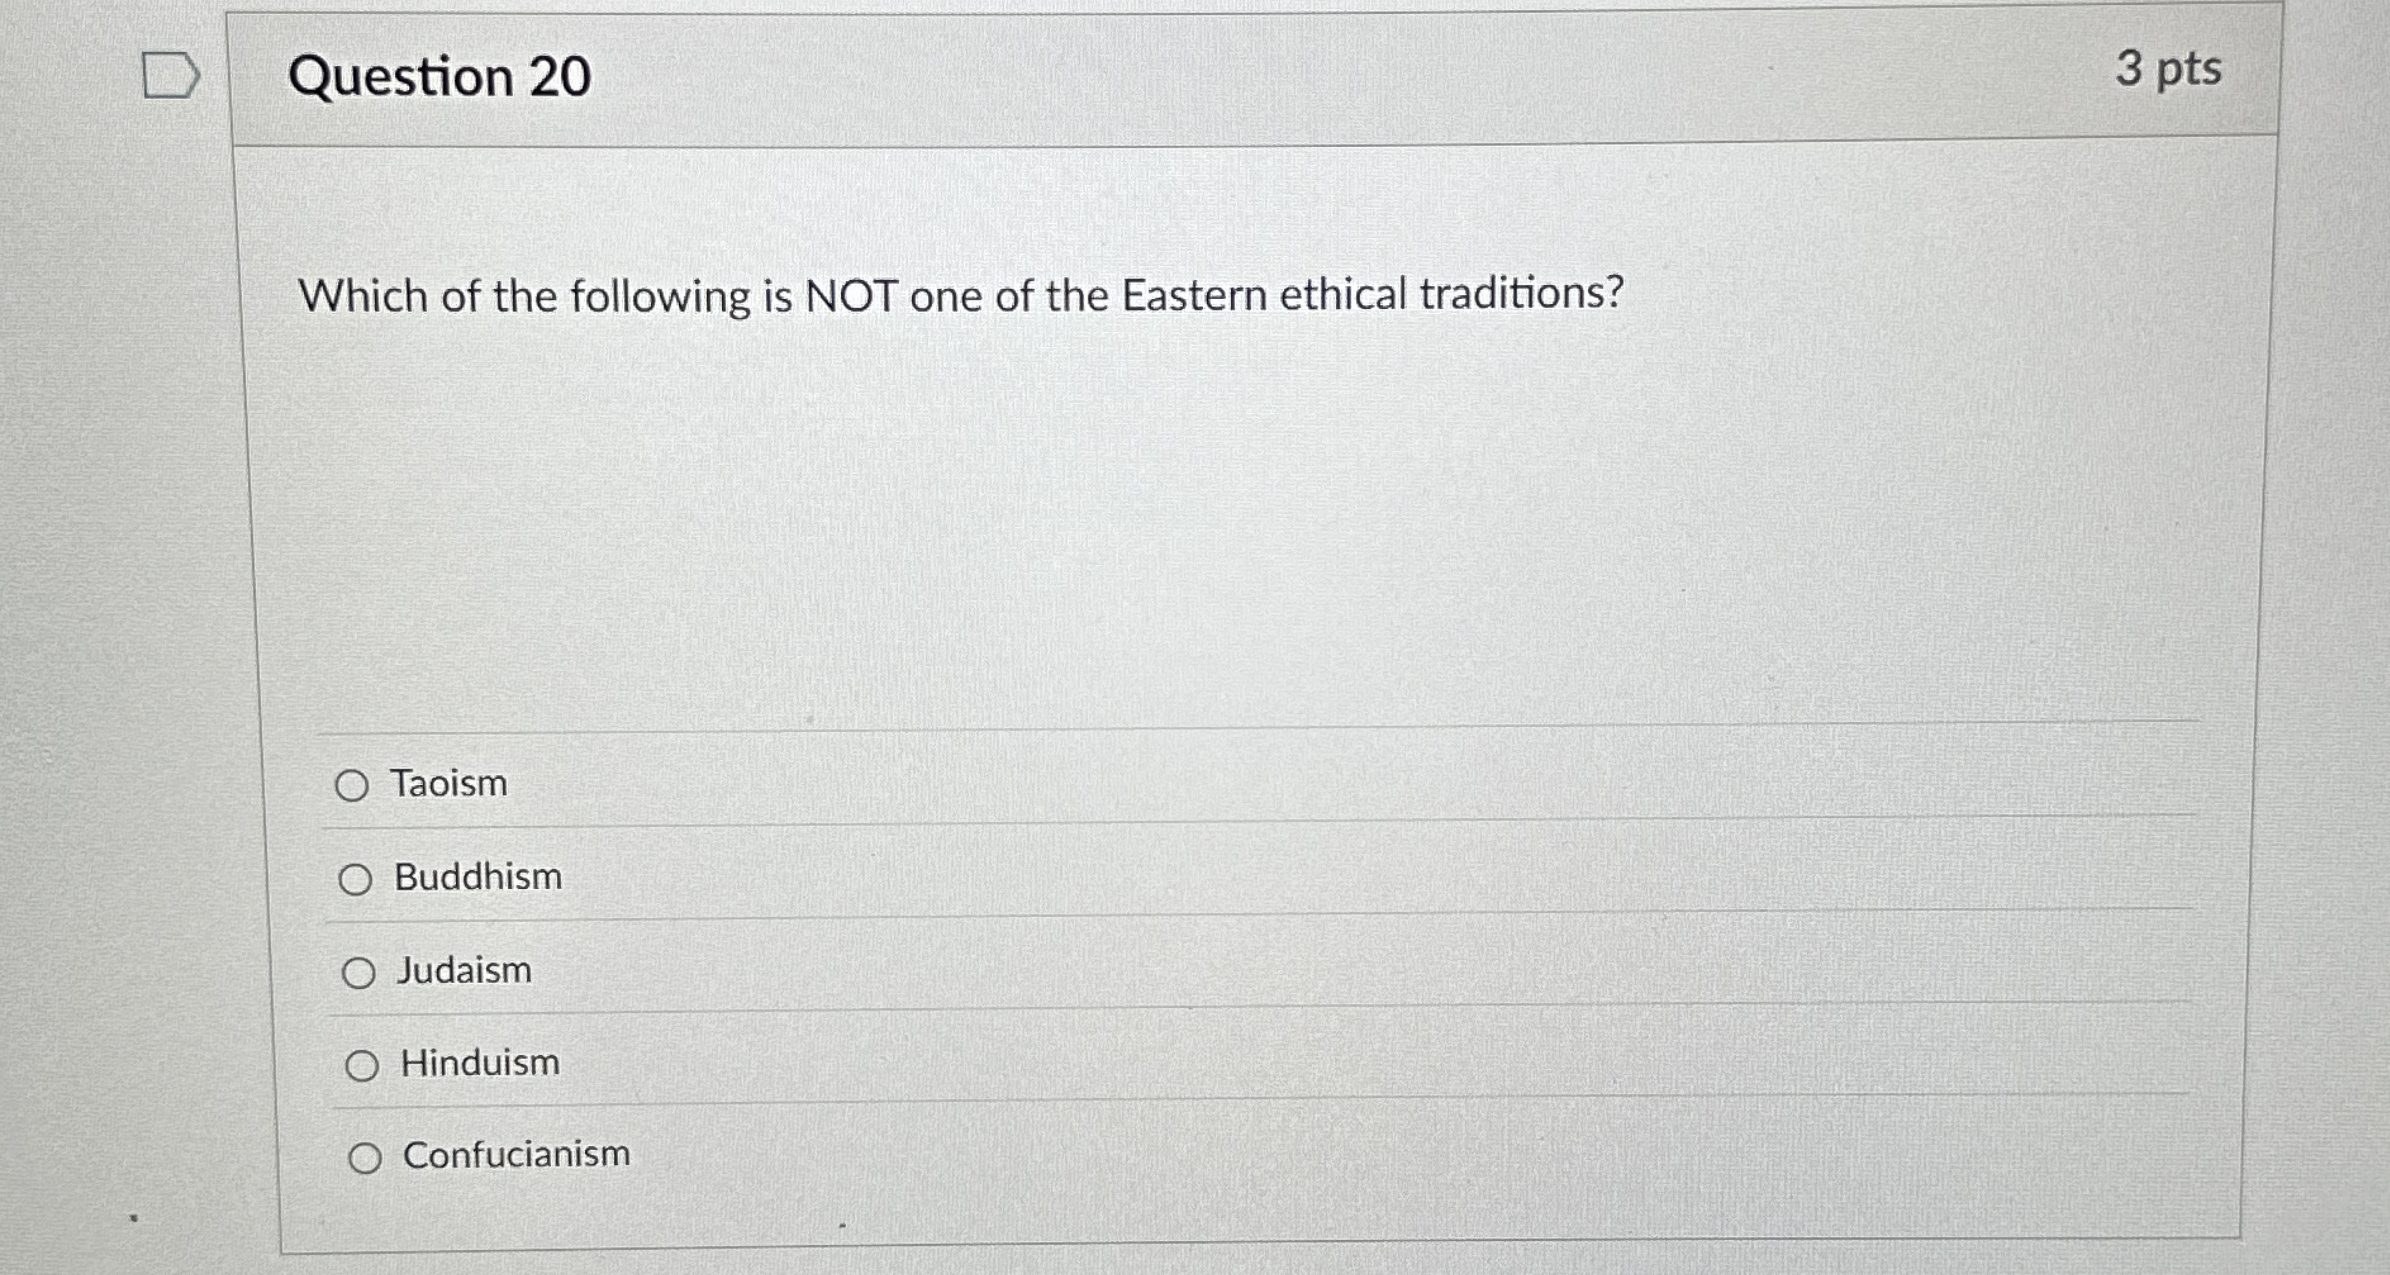Select the Taoism radio button
The height and width of the screenshot is (1275, 2390).
pos(354,786)
